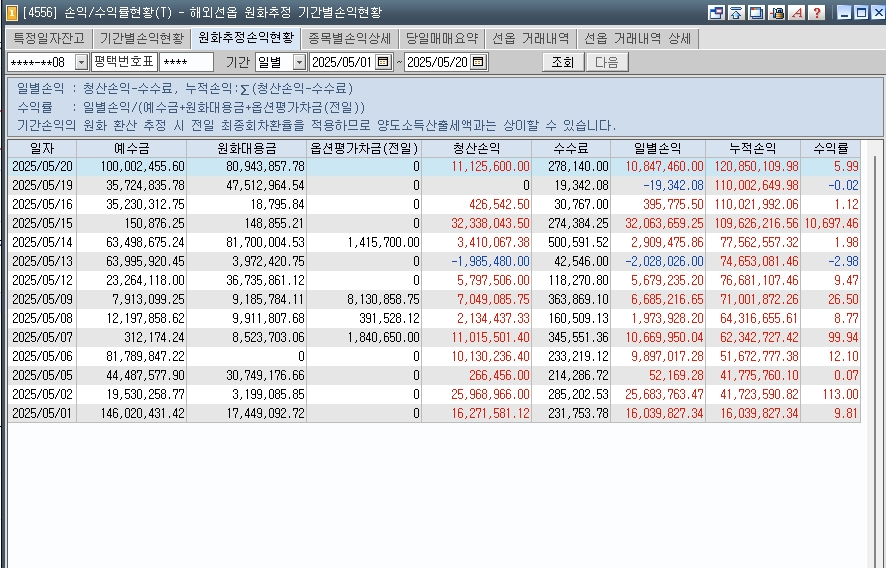Click the orange '1' icon beside [4556]
Image resolution: width=886 pixels, height=568 pixels.
point(11,12)
